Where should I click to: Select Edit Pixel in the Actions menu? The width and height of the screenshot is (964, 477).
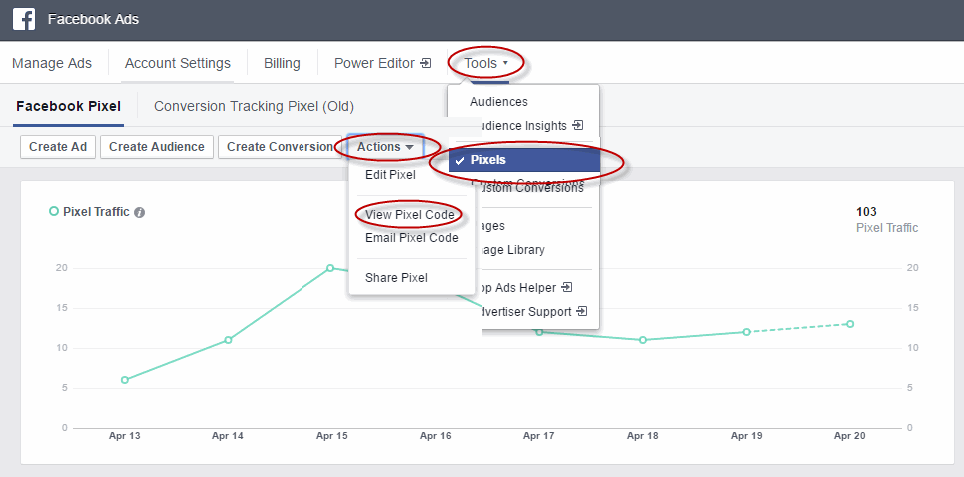tap(390, 175)
